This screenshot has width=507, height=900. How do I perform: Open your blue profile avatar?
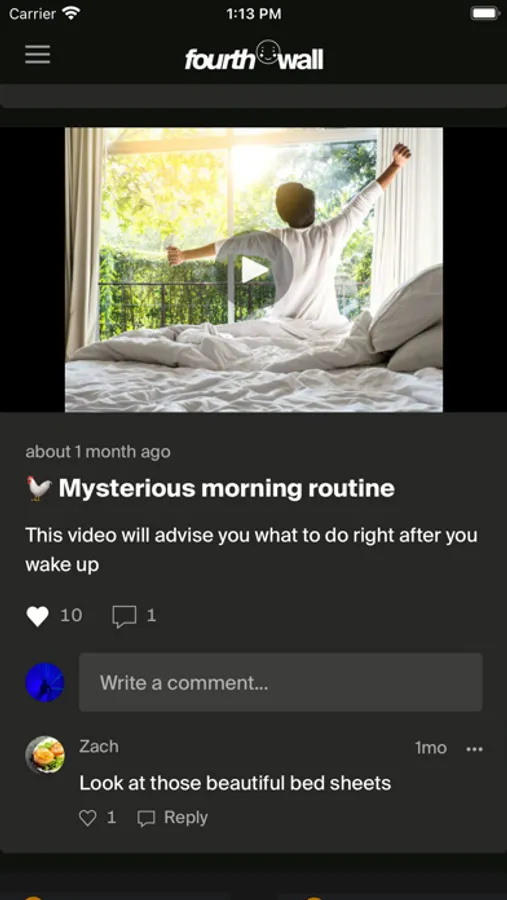45,682
